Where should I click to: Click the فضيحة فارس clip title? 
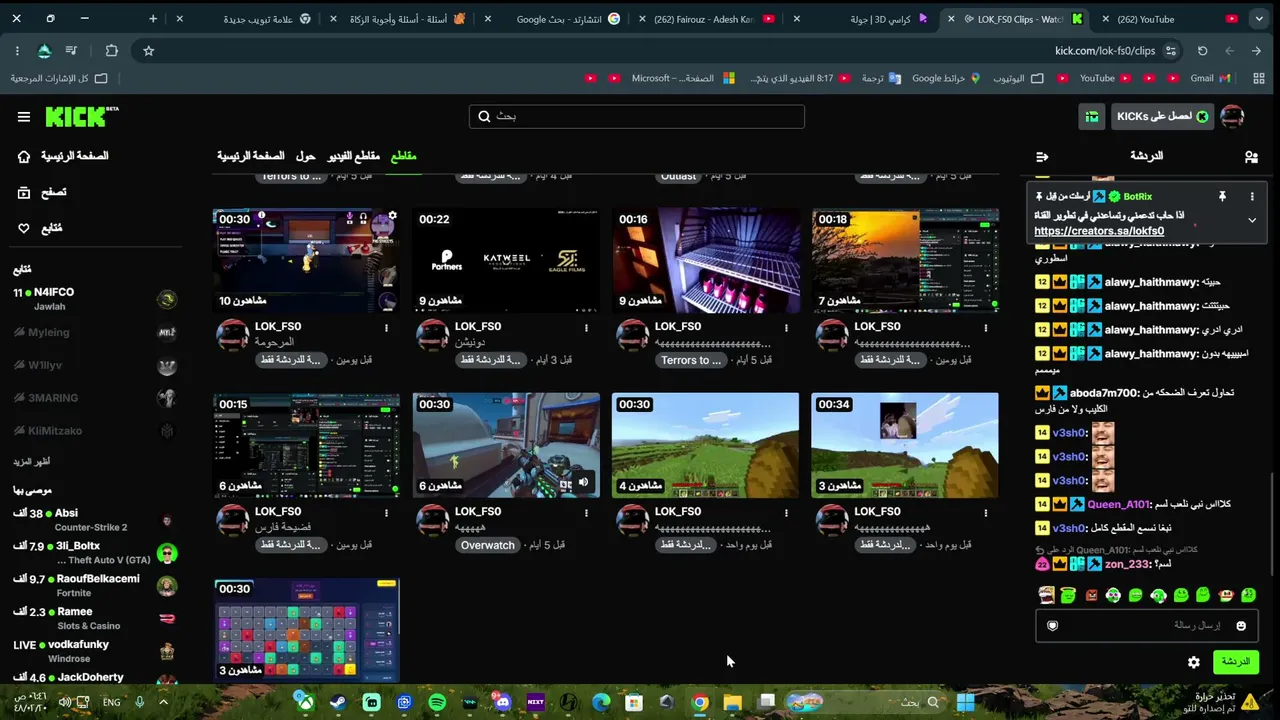tap(283, 528)
